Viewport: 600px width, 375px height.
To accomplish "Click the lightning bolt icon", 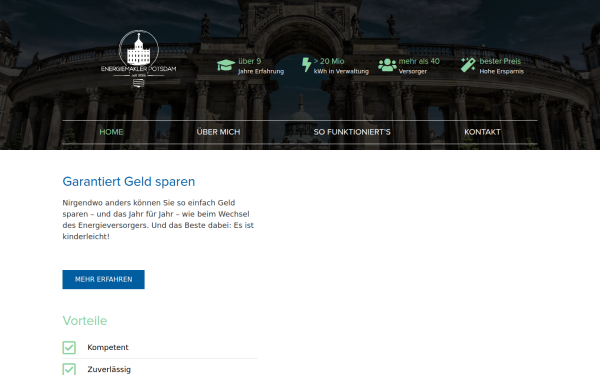I will (307, 65).
